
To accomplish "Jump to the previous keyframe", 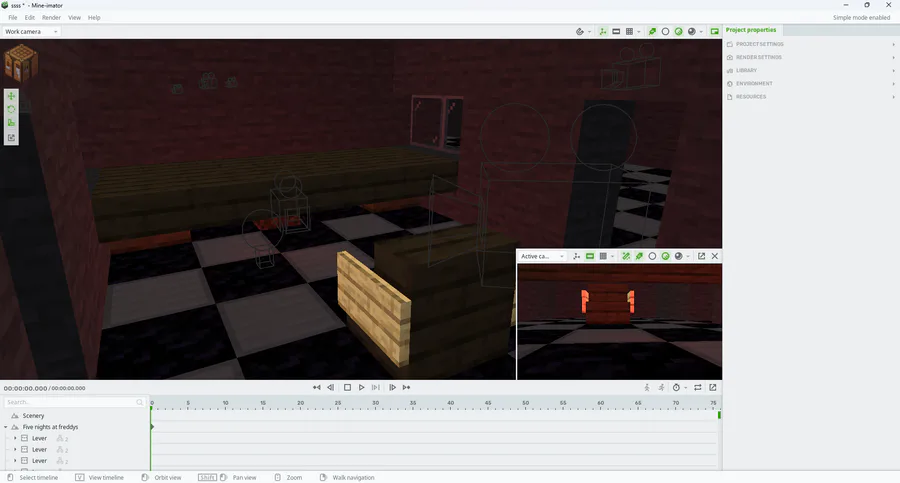I will [317, 388].
